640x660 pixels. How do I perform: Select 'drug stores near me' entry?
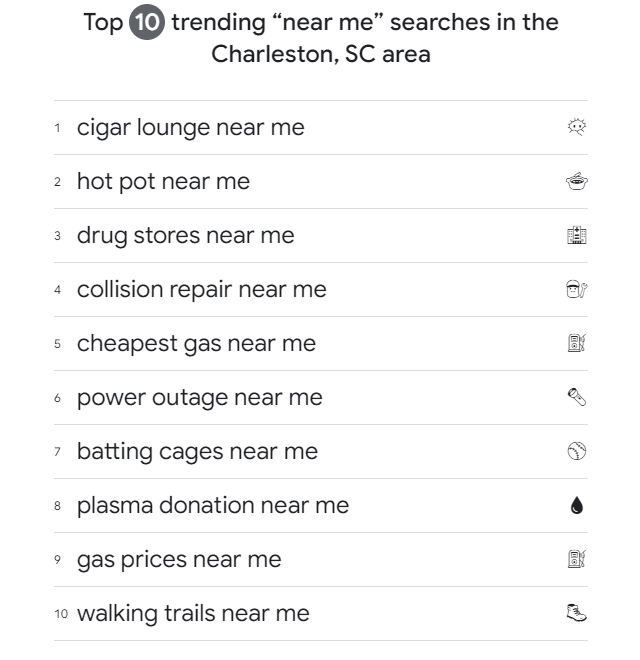click(185, 235)
